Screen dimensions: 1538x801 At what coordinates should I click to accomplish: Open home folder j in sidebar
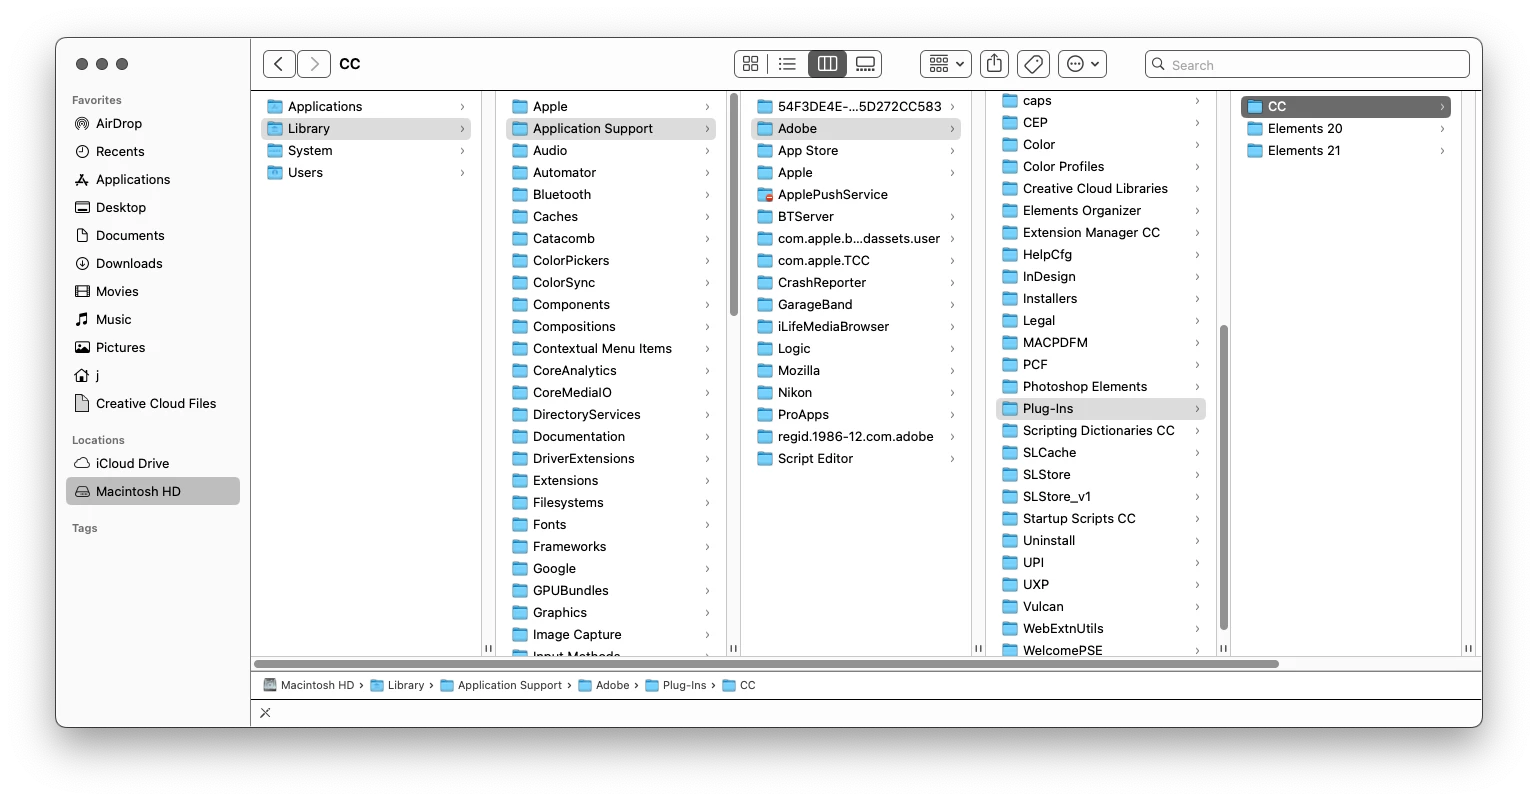click(x=153, y=376)
